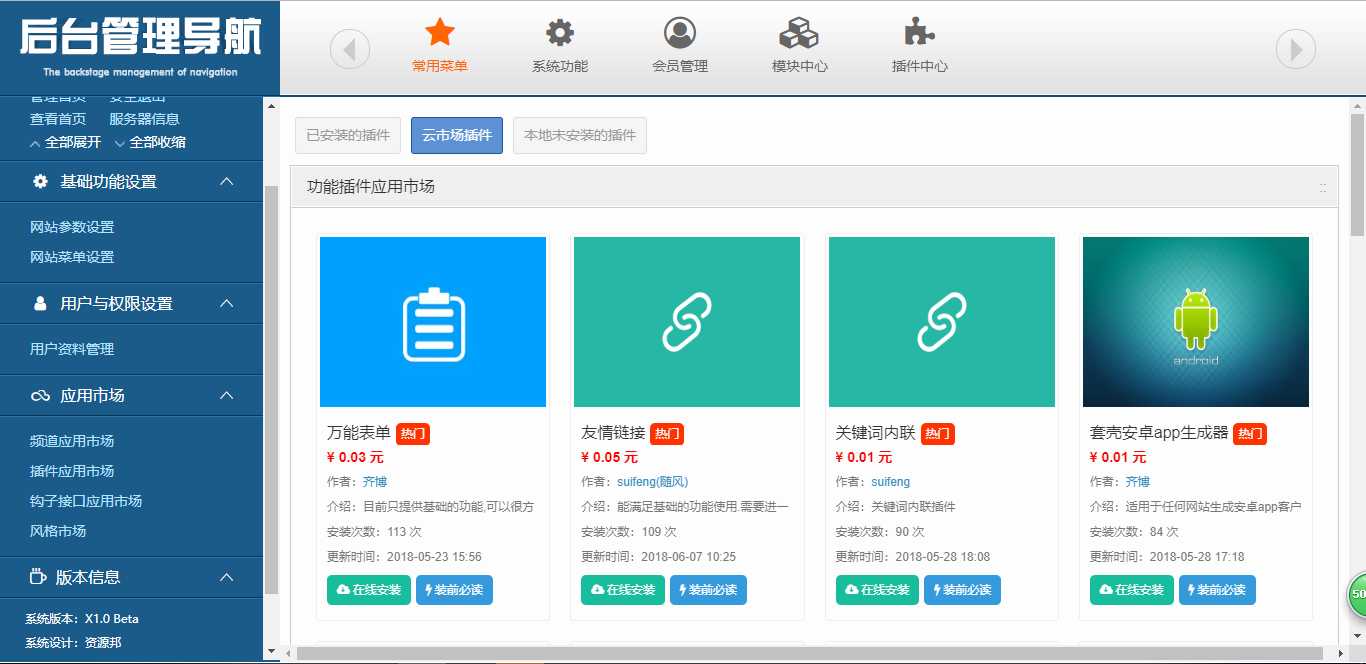Click the 后台管理导航 logo

tap(140, 47)
